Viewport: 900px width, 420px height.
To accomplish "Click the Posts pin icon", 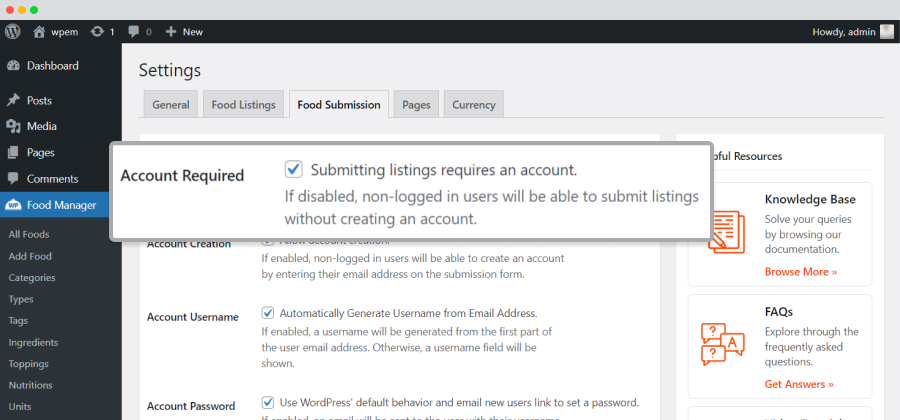I will tap(13, 100).
